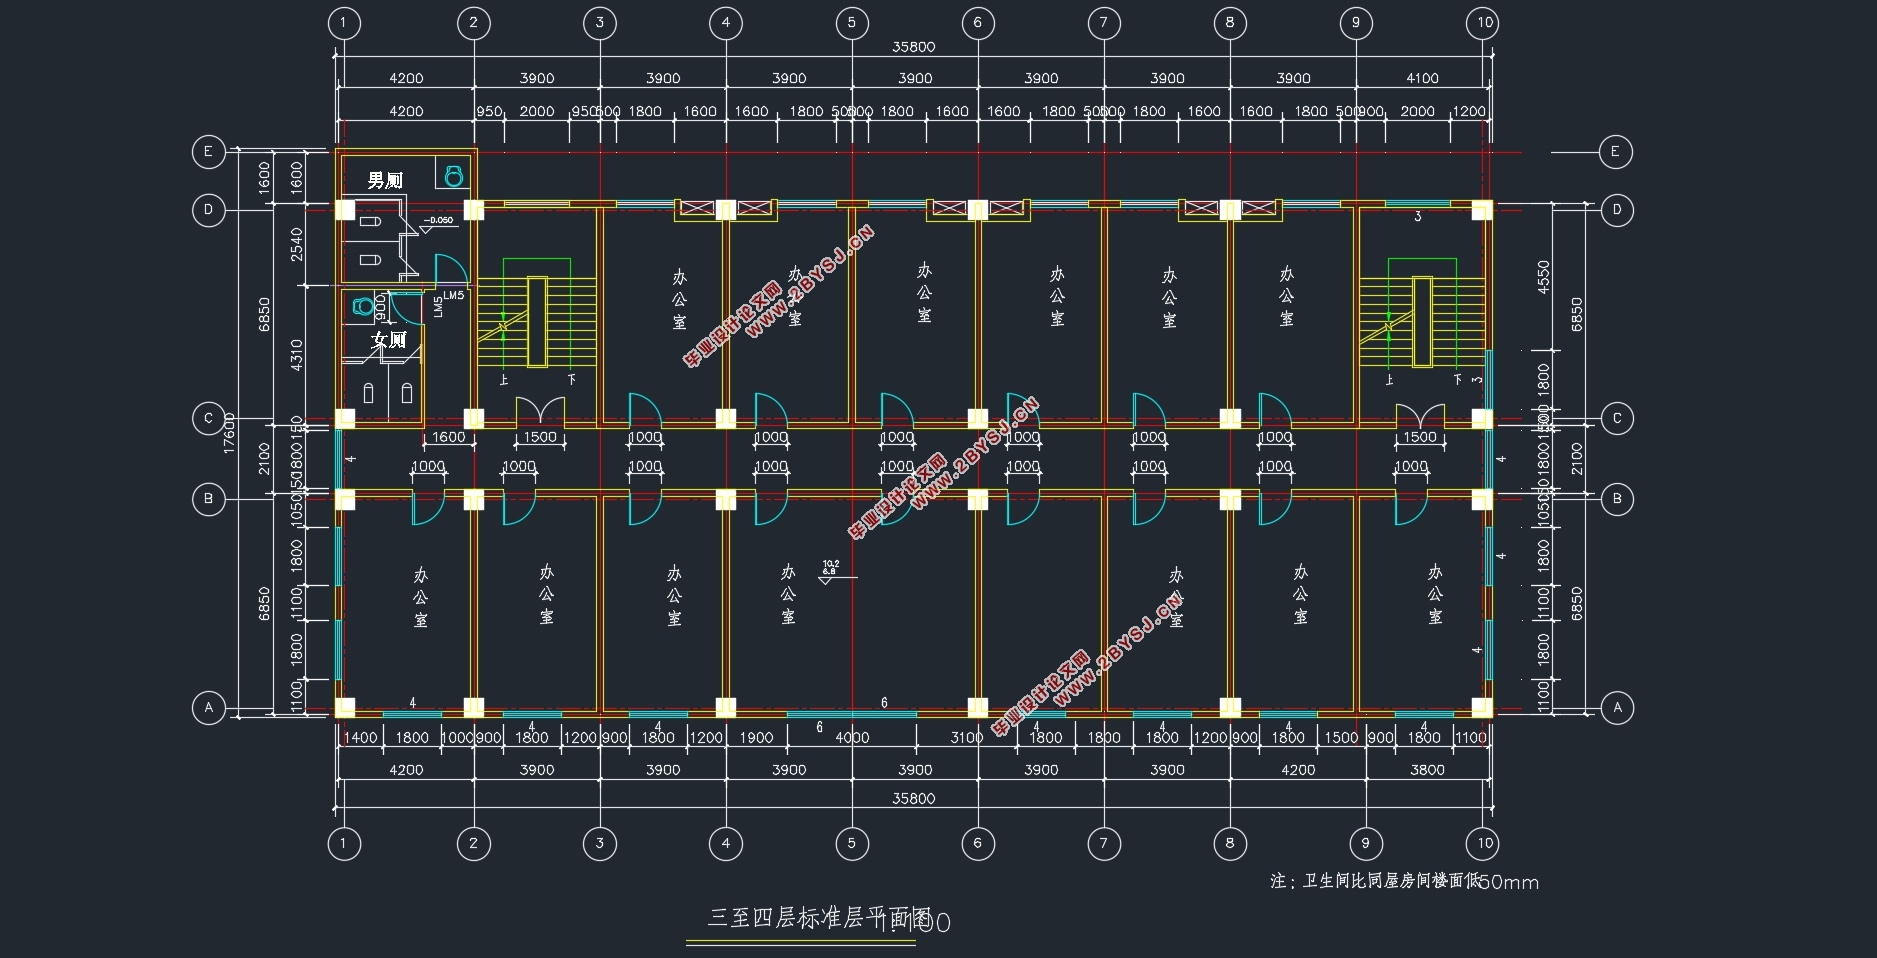Select grid bubble 9 at bottom
Viewport: 1877px width, 958px height.
(1366, 843)
